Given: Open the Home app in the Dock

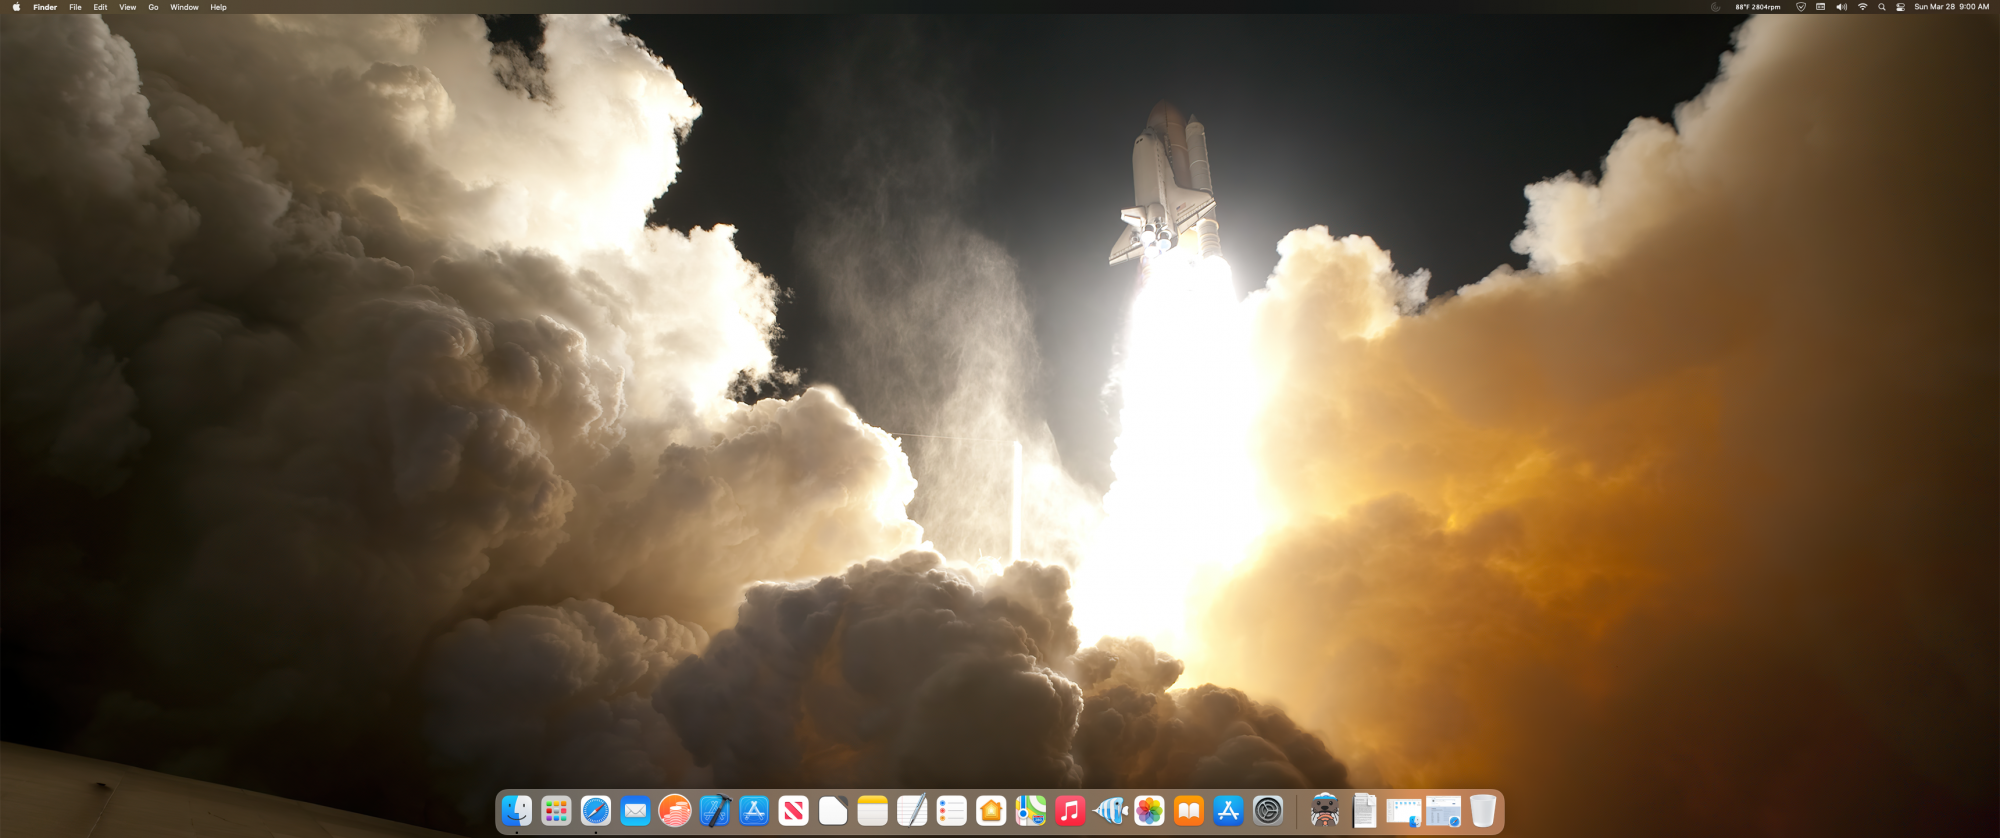Looking at the screenshot, I should click(991, 811).
